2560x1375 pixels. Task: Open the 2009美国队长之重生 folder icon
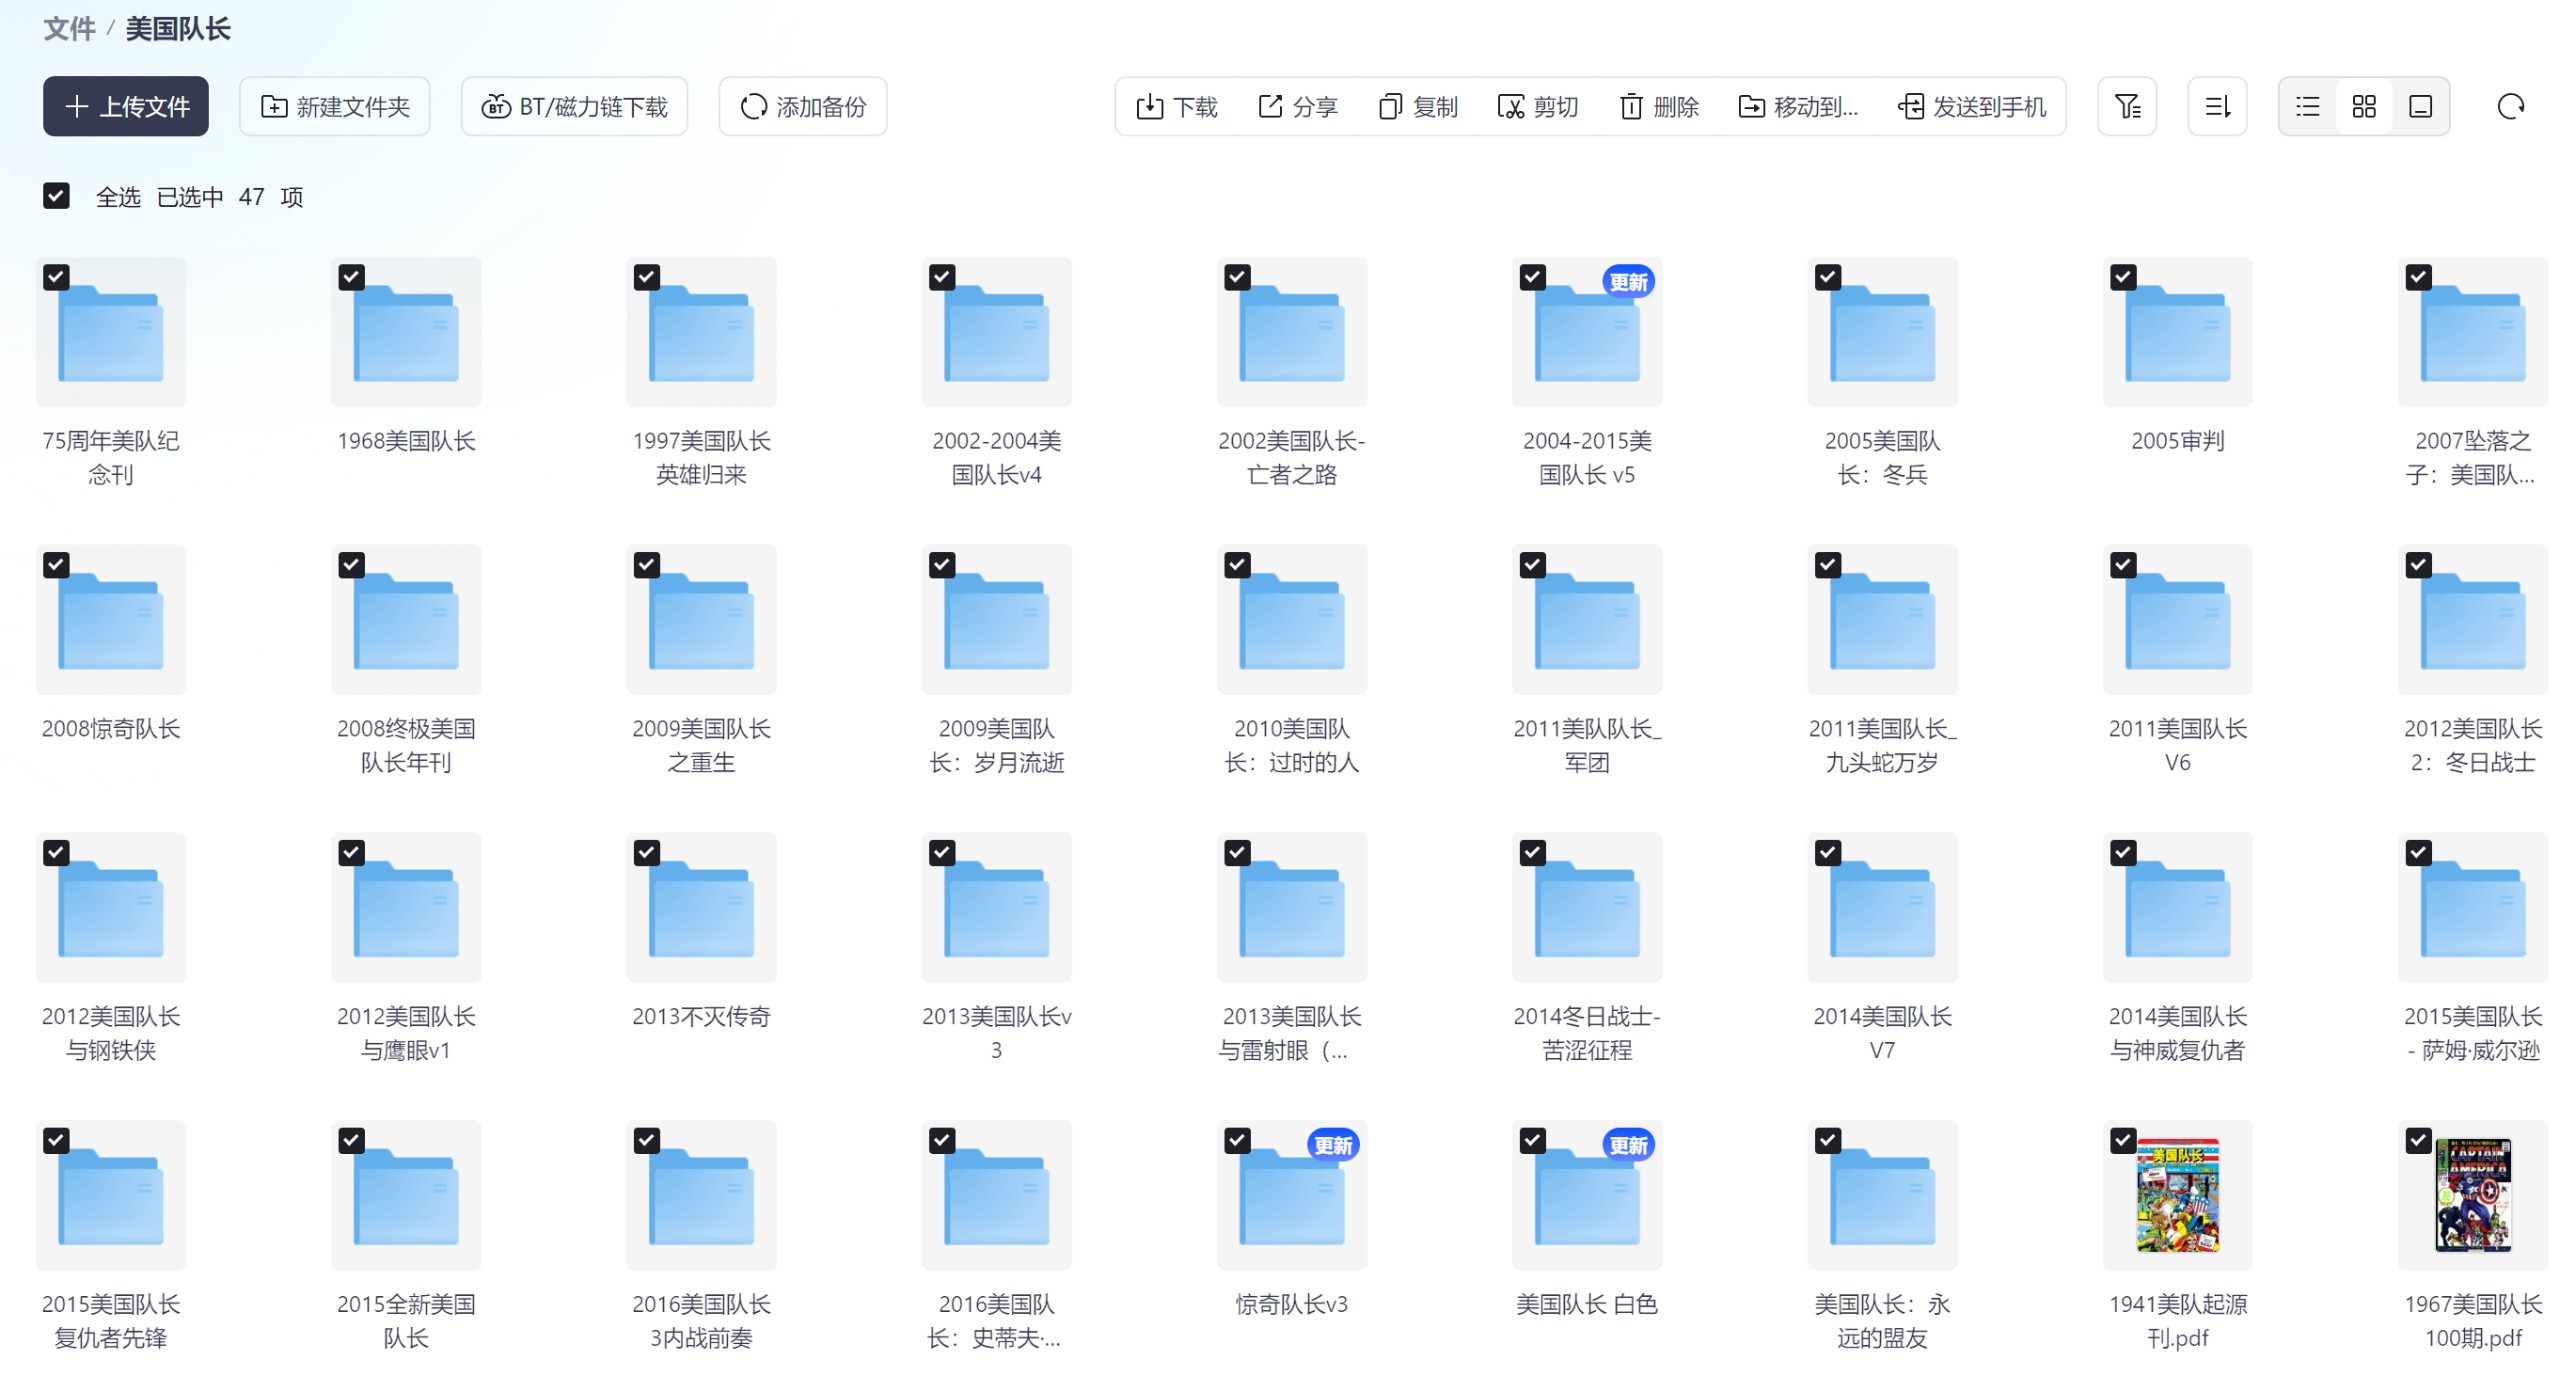click(701, 620)
